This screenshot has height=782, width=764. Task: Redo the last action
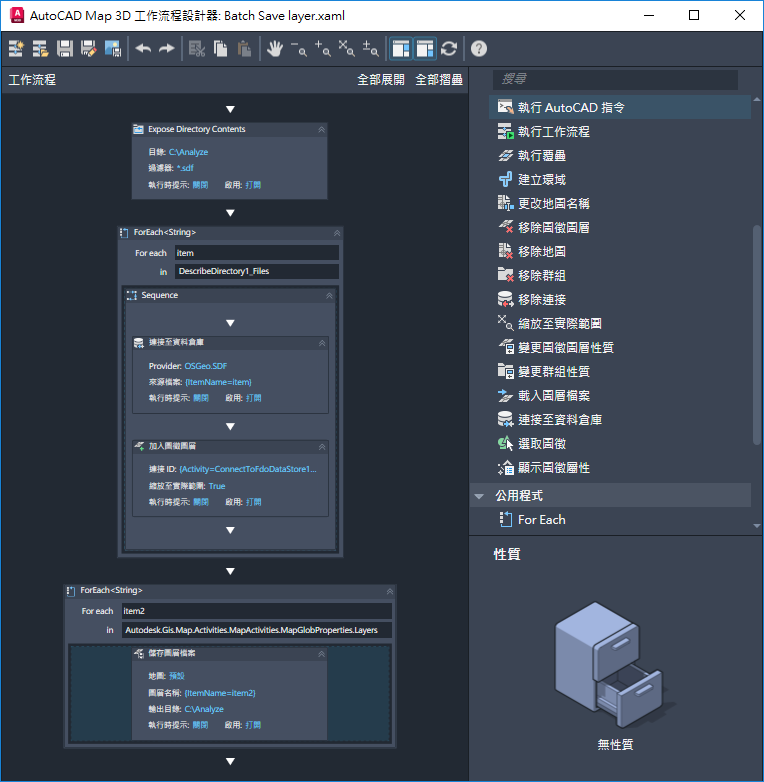pos(167,48)
